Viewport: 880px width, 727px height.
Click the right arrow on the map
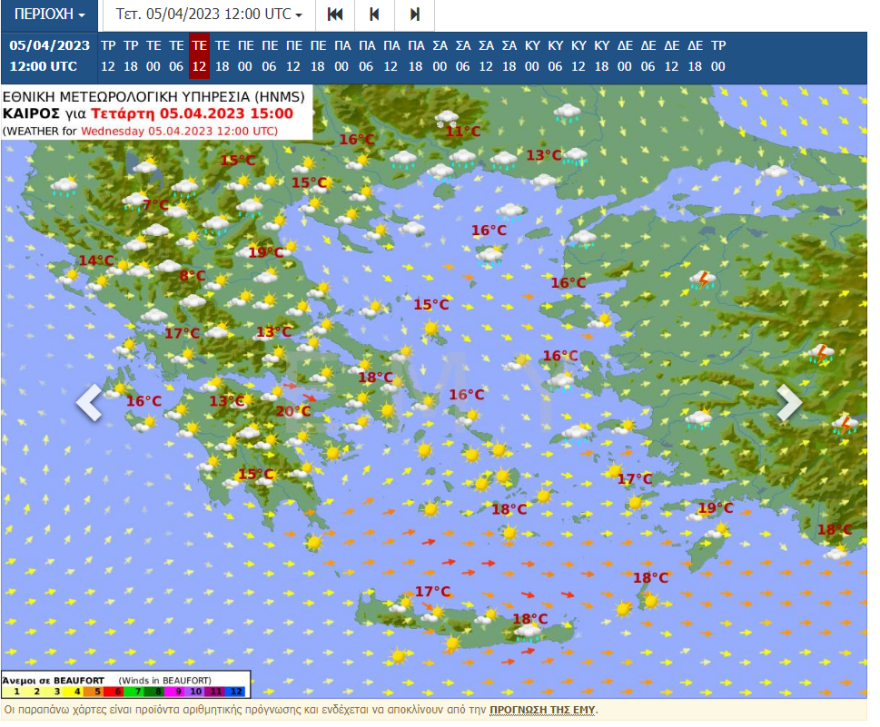pos(789,402)
